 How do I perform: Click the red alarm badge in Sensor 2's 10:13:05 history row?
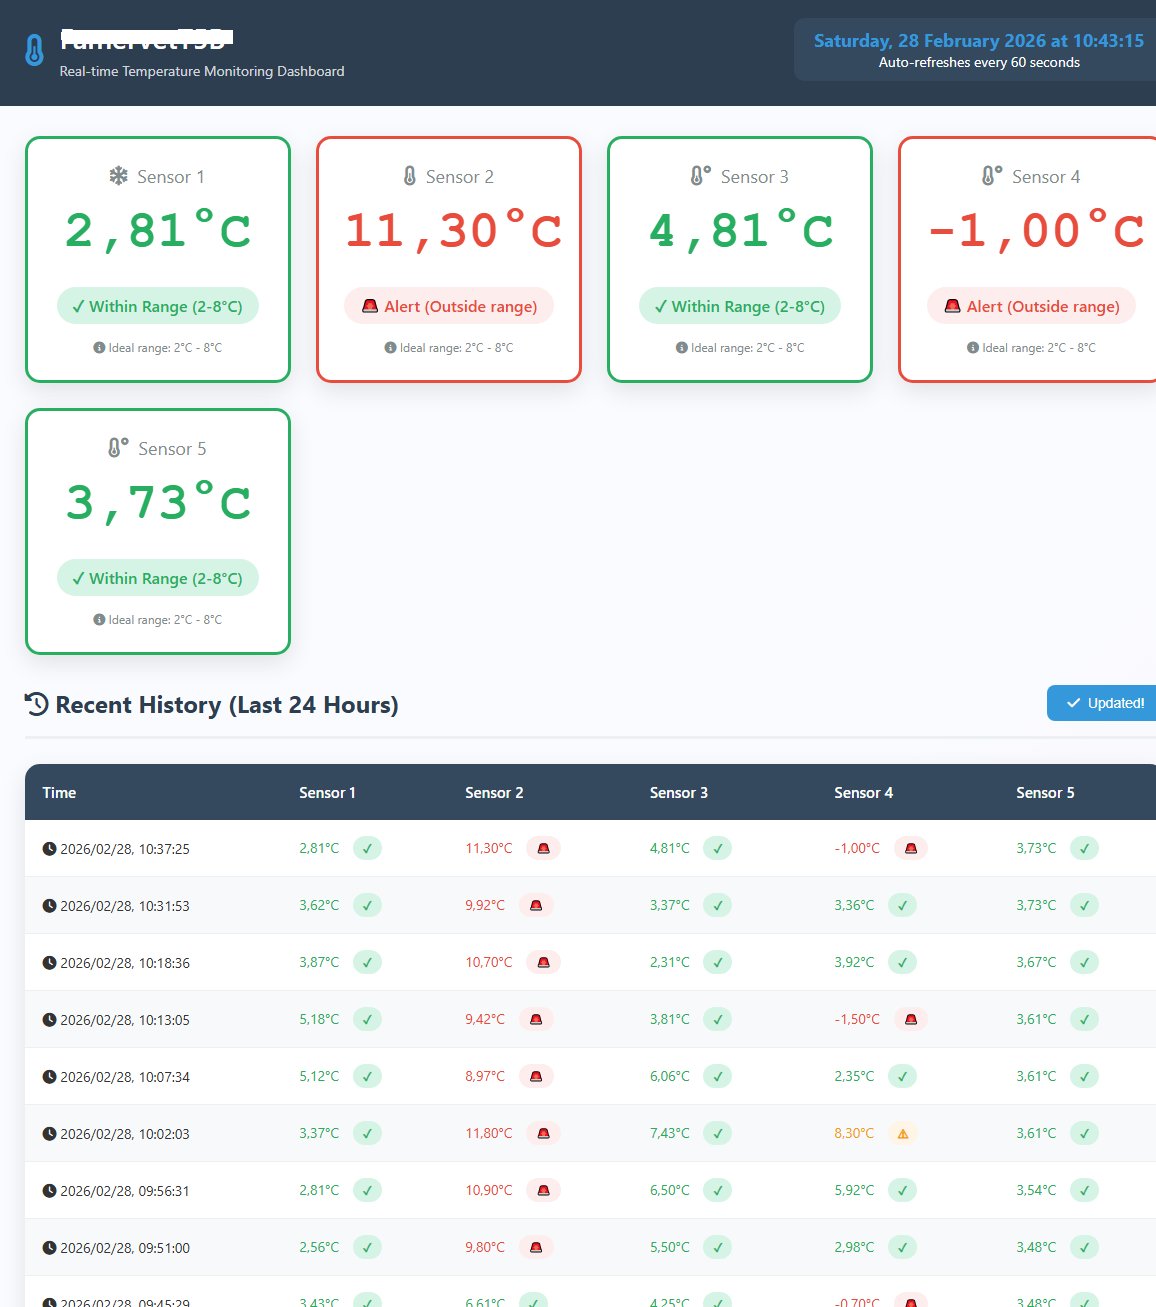[538, 1019]
